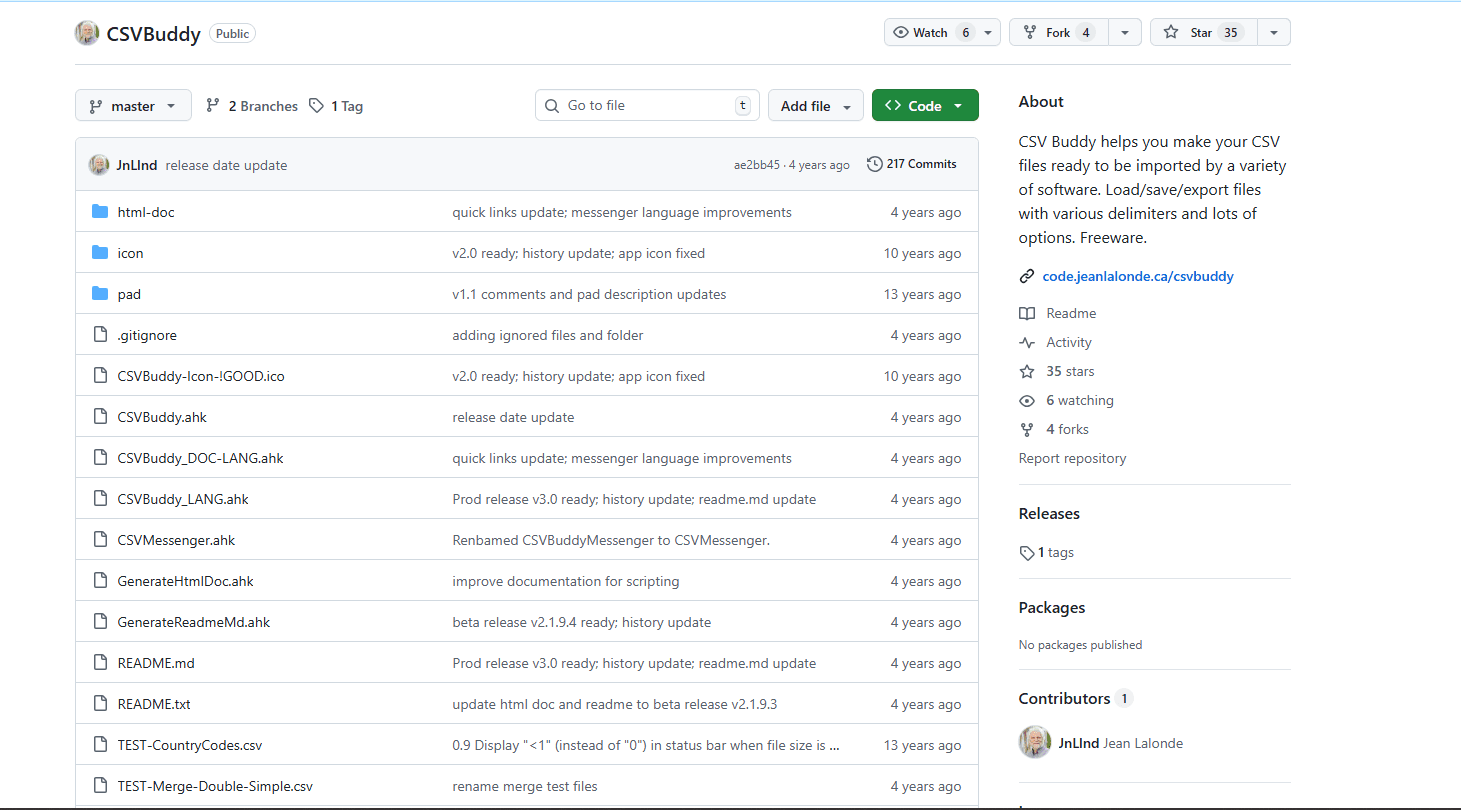Viewport: 1461px width, 810px height.
Task: Click Report repository link
Action: (1072, 458)
